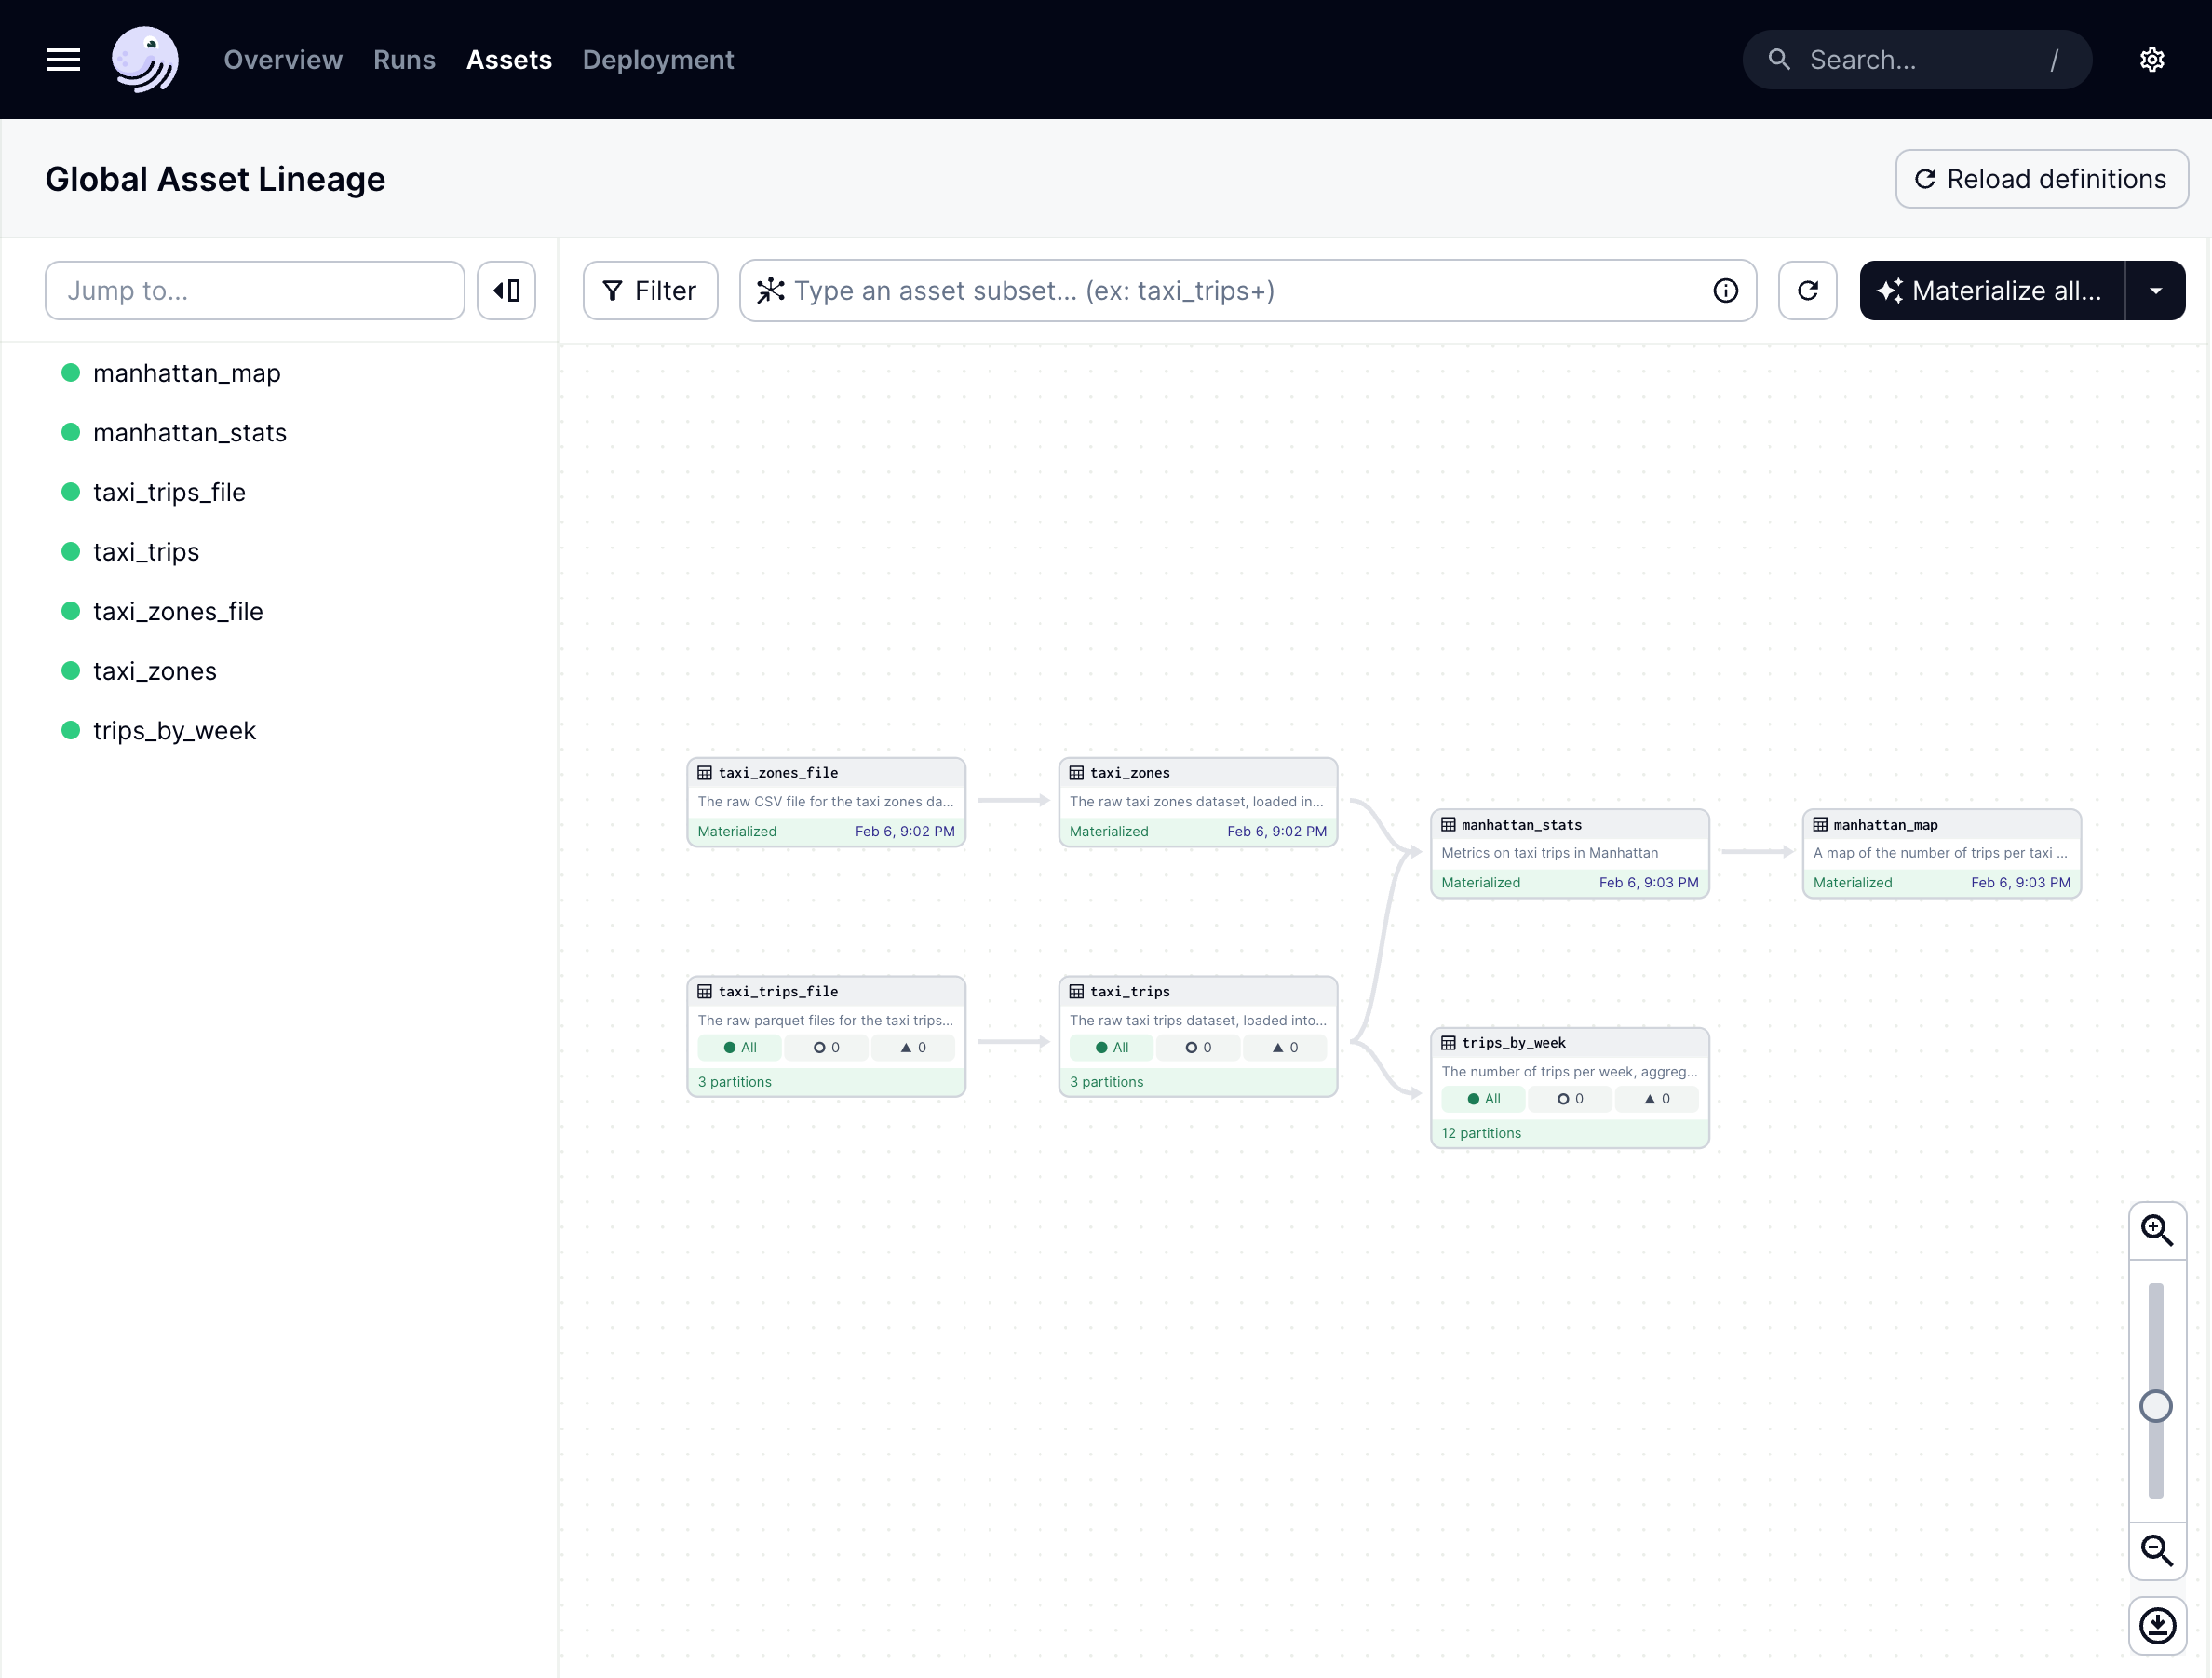This screenshot has width=2212, height=1678.
Task: Click the table icon on taxi_zones node
Action: [x=1076, y=773]
